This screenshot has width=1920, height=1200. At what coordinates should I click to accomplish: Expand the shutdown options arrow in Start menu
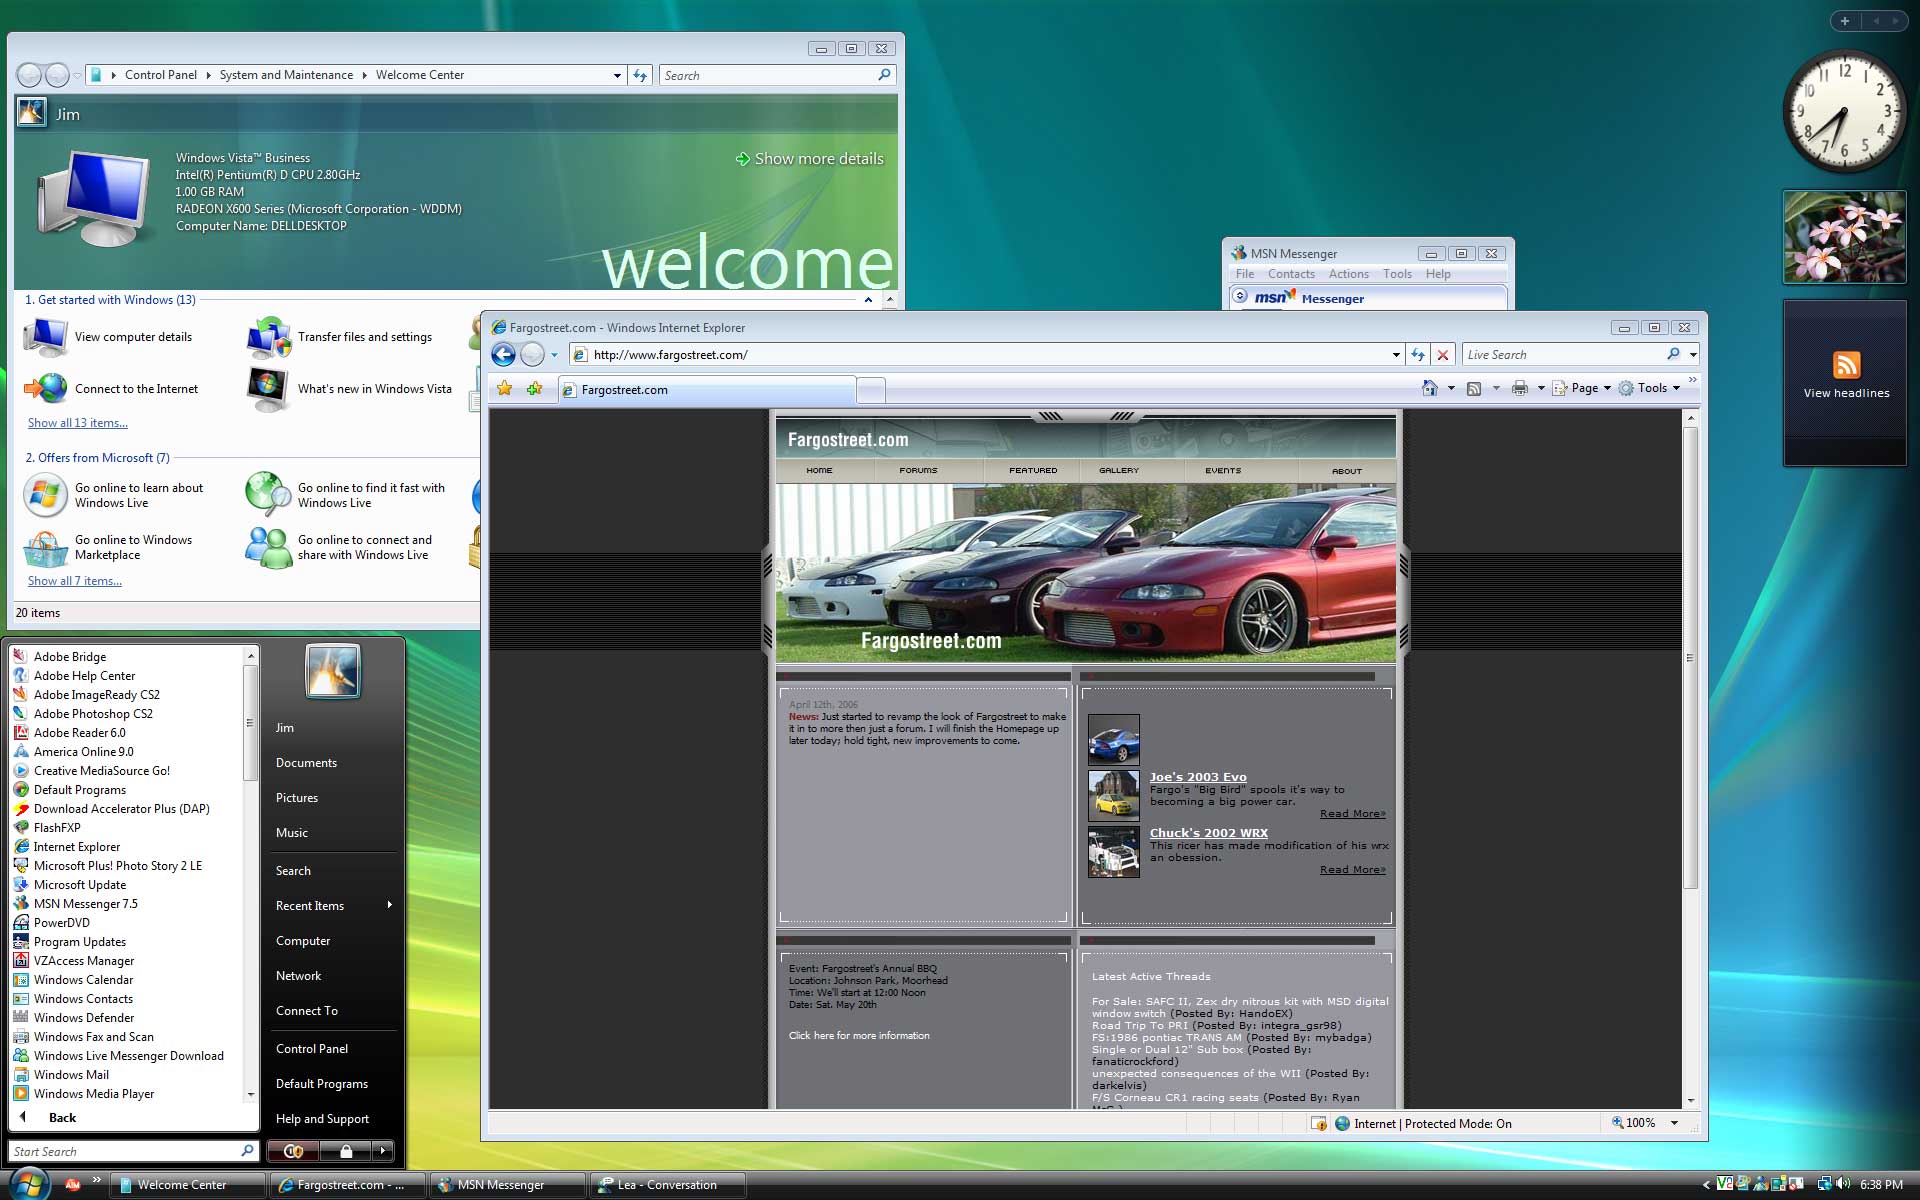[x=383, y=1151]
